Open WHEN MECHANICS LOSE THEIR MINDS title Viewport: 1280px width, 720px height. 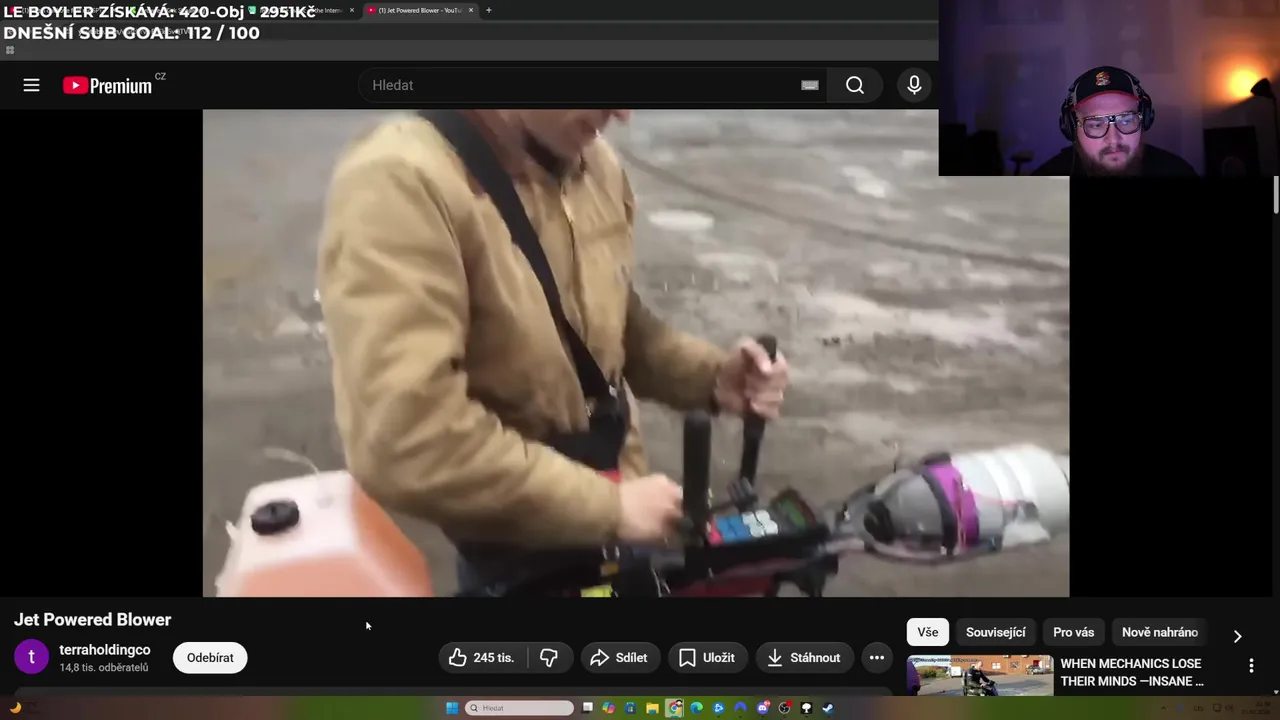(x=1132, y=672)
